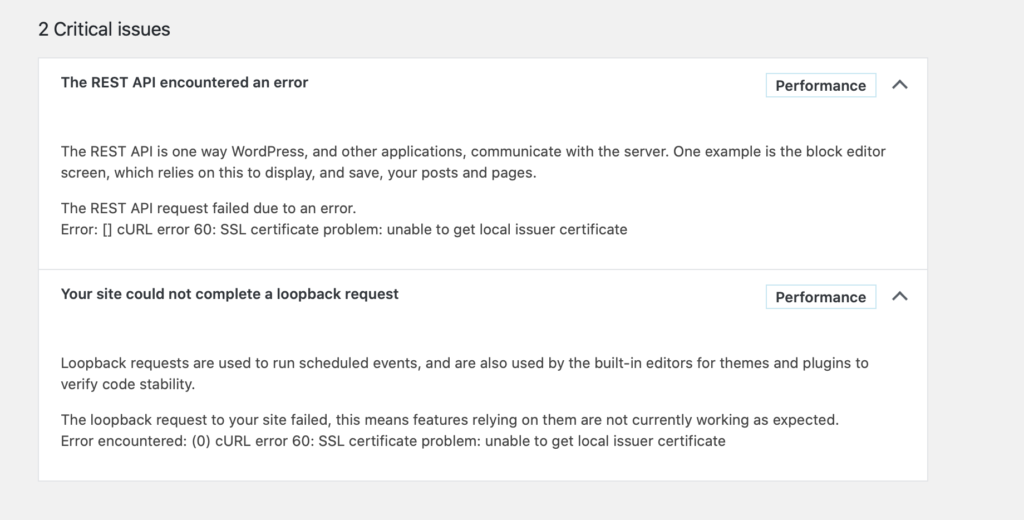Collapse the REST API error section chevron

899,85
